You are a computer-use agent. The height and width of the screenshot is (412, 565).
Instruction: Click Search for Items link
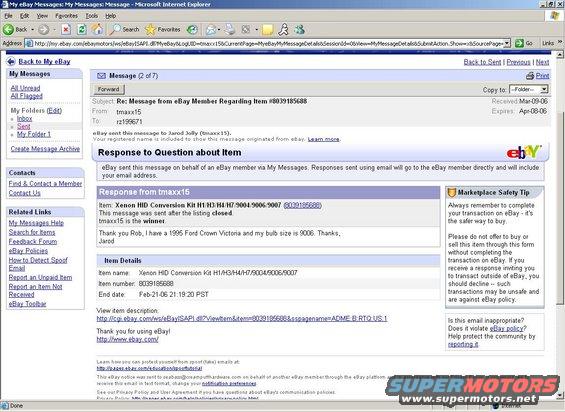[x=32, y=232]
